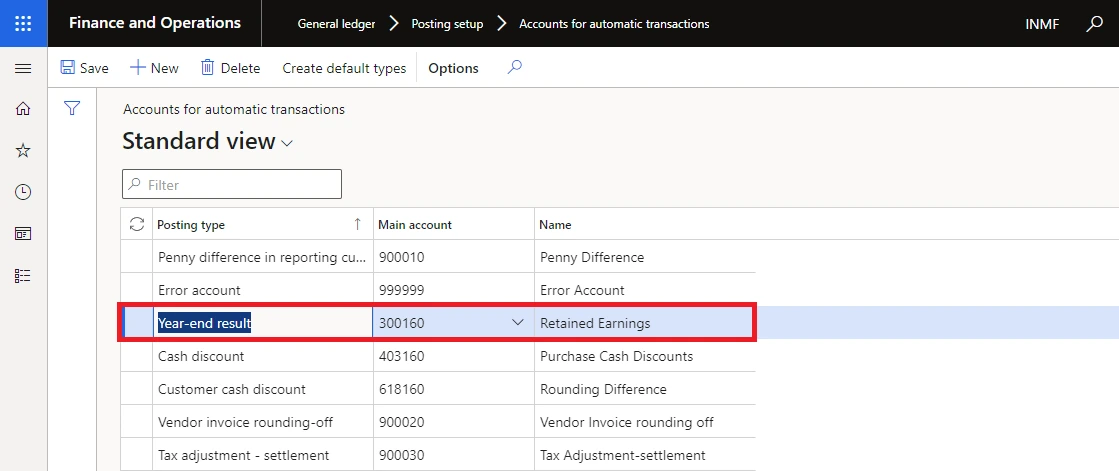Click Finance and Operations title
1119x471 pixels.
tap(155, 23)
